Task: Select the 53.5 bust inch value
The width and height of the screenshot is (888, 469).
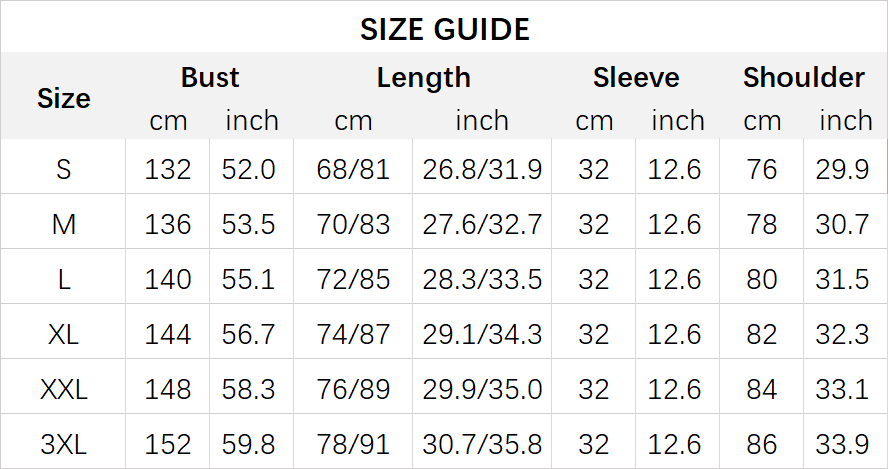Action: click(x=249, y=224)
